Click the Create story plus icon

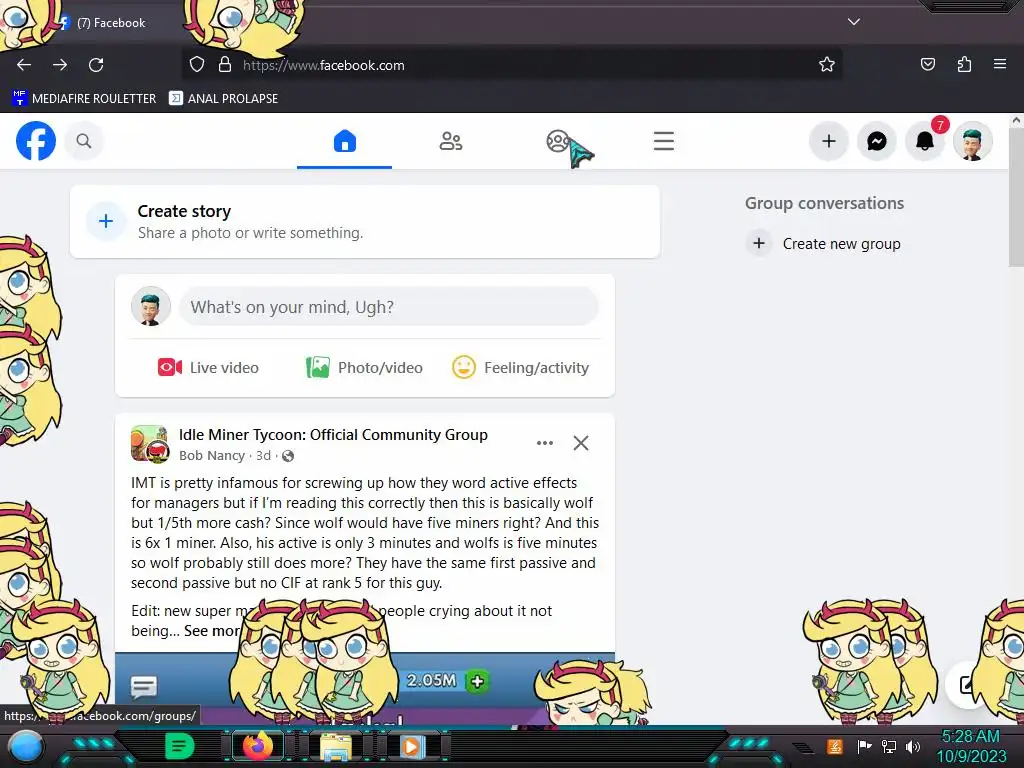point(106,221)
